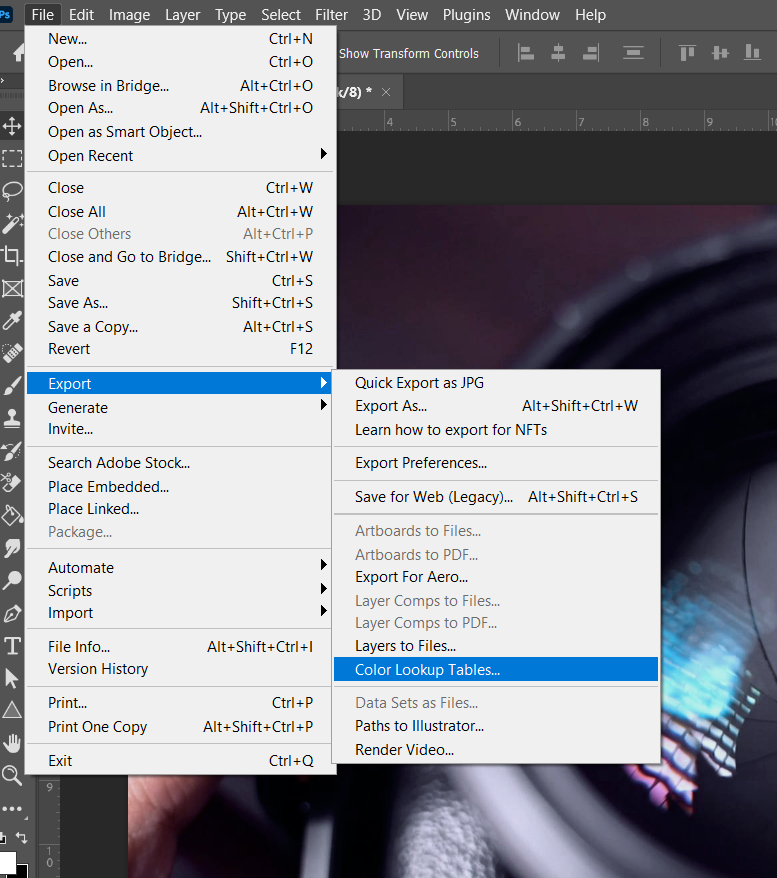Close the open document tab
Image resolution: width=777 pixels, height=878 pixels.
[x=386, y=92]
